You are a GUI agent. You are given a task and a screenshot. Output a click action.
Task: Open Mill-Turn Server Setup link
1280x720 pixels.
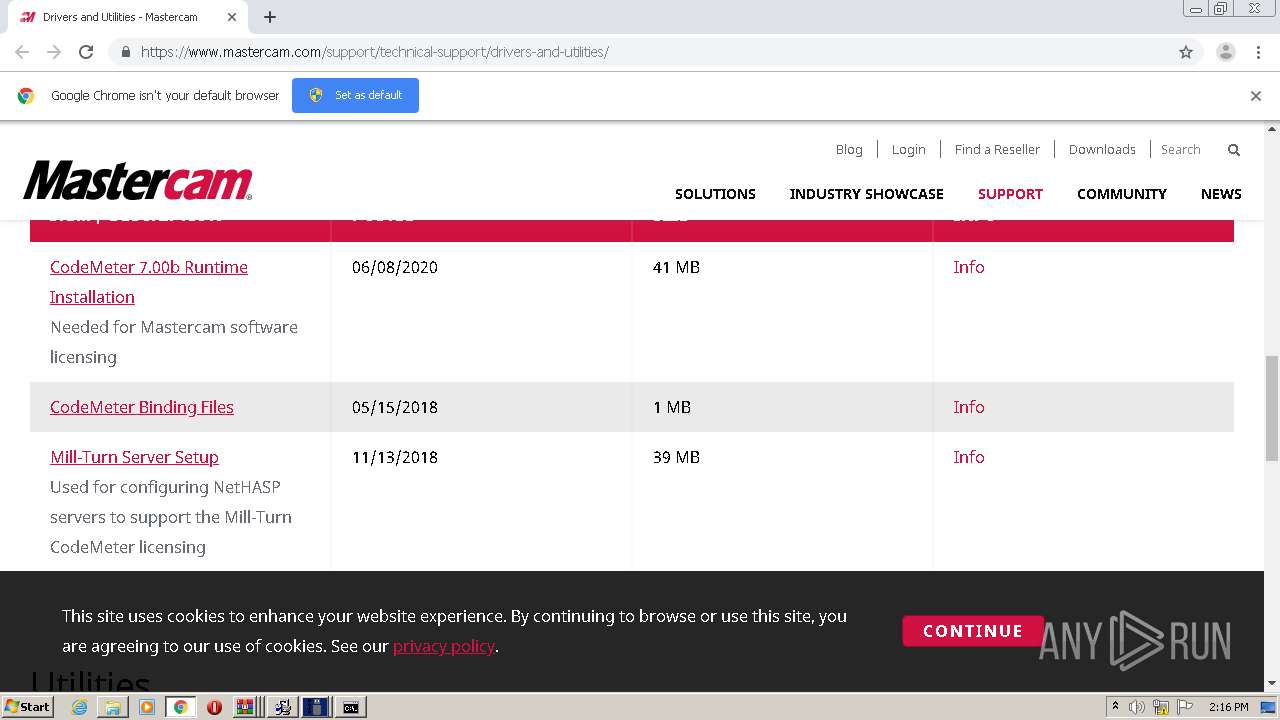click(x=134, y=457)
